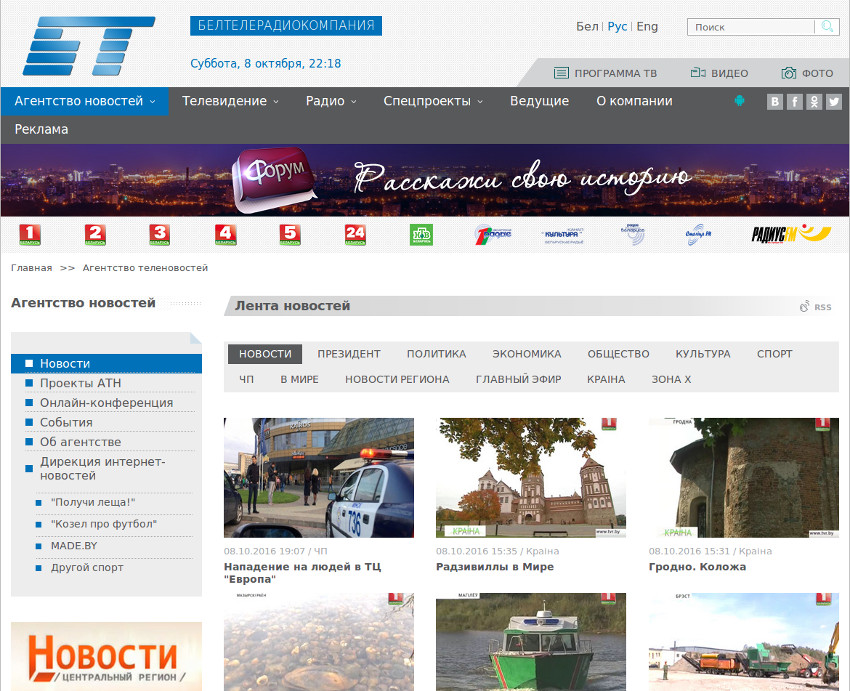Click the search magnifier icon
The image size is (850, 691).
tap(827, 27)
